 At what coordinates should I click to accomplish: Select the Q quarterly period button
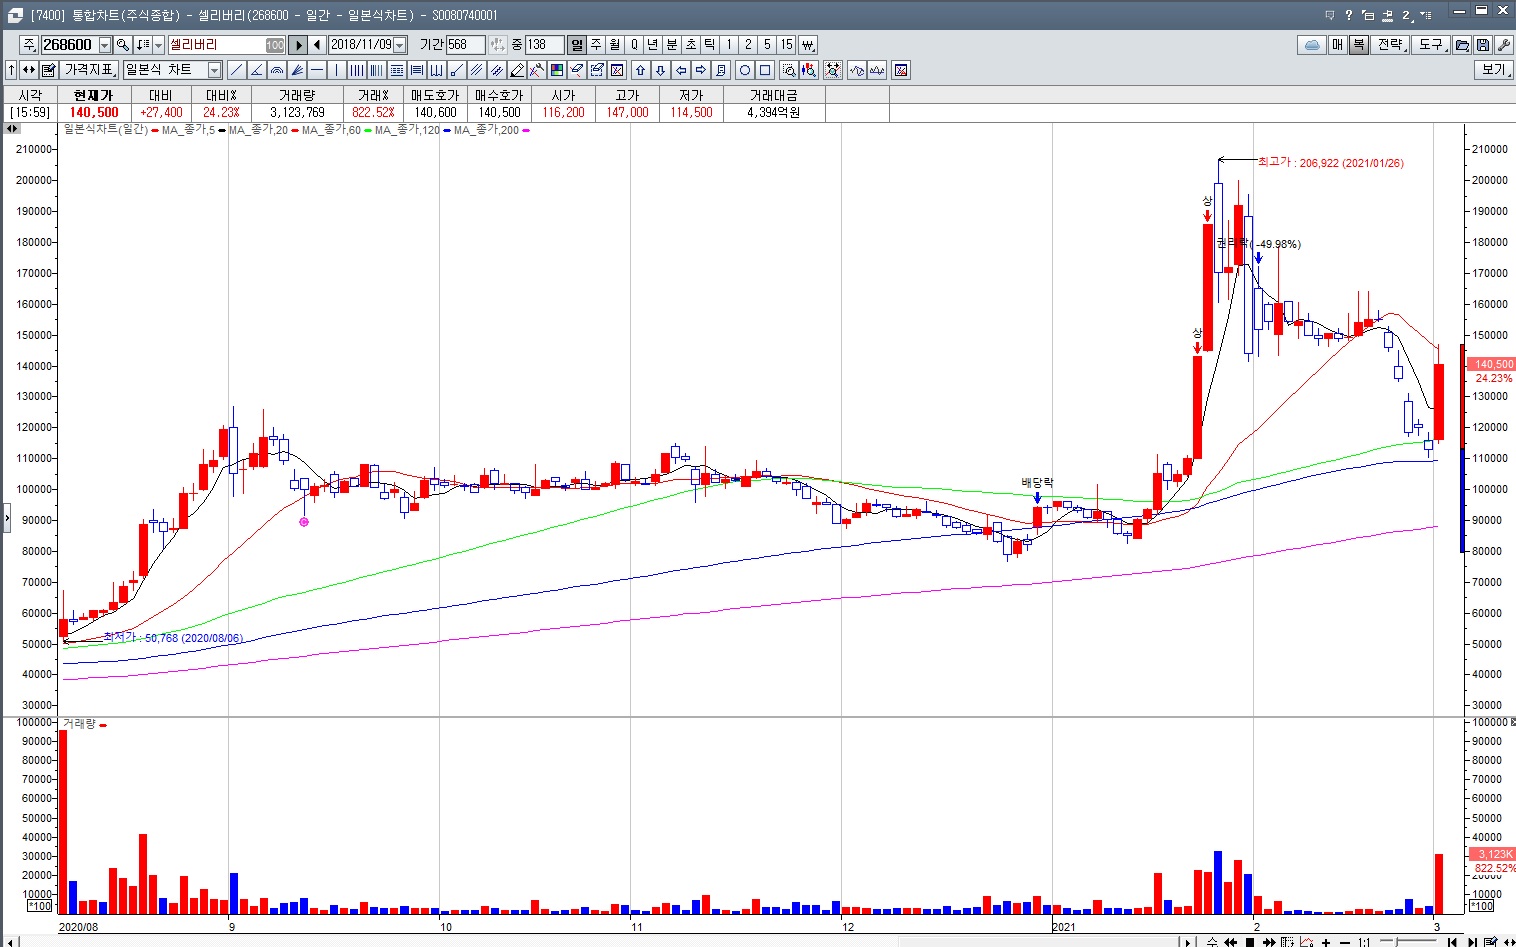634,45
